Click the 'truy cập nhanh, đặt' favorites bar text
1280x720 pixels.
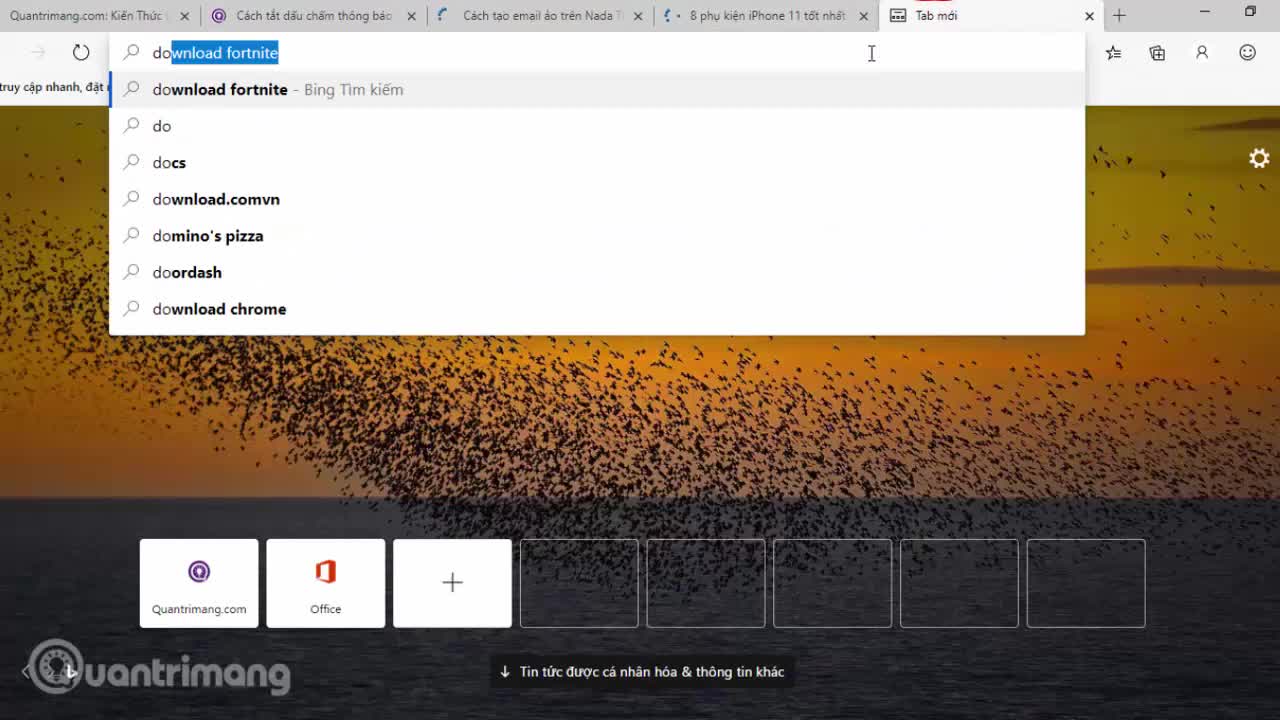(x=52, y=87)
